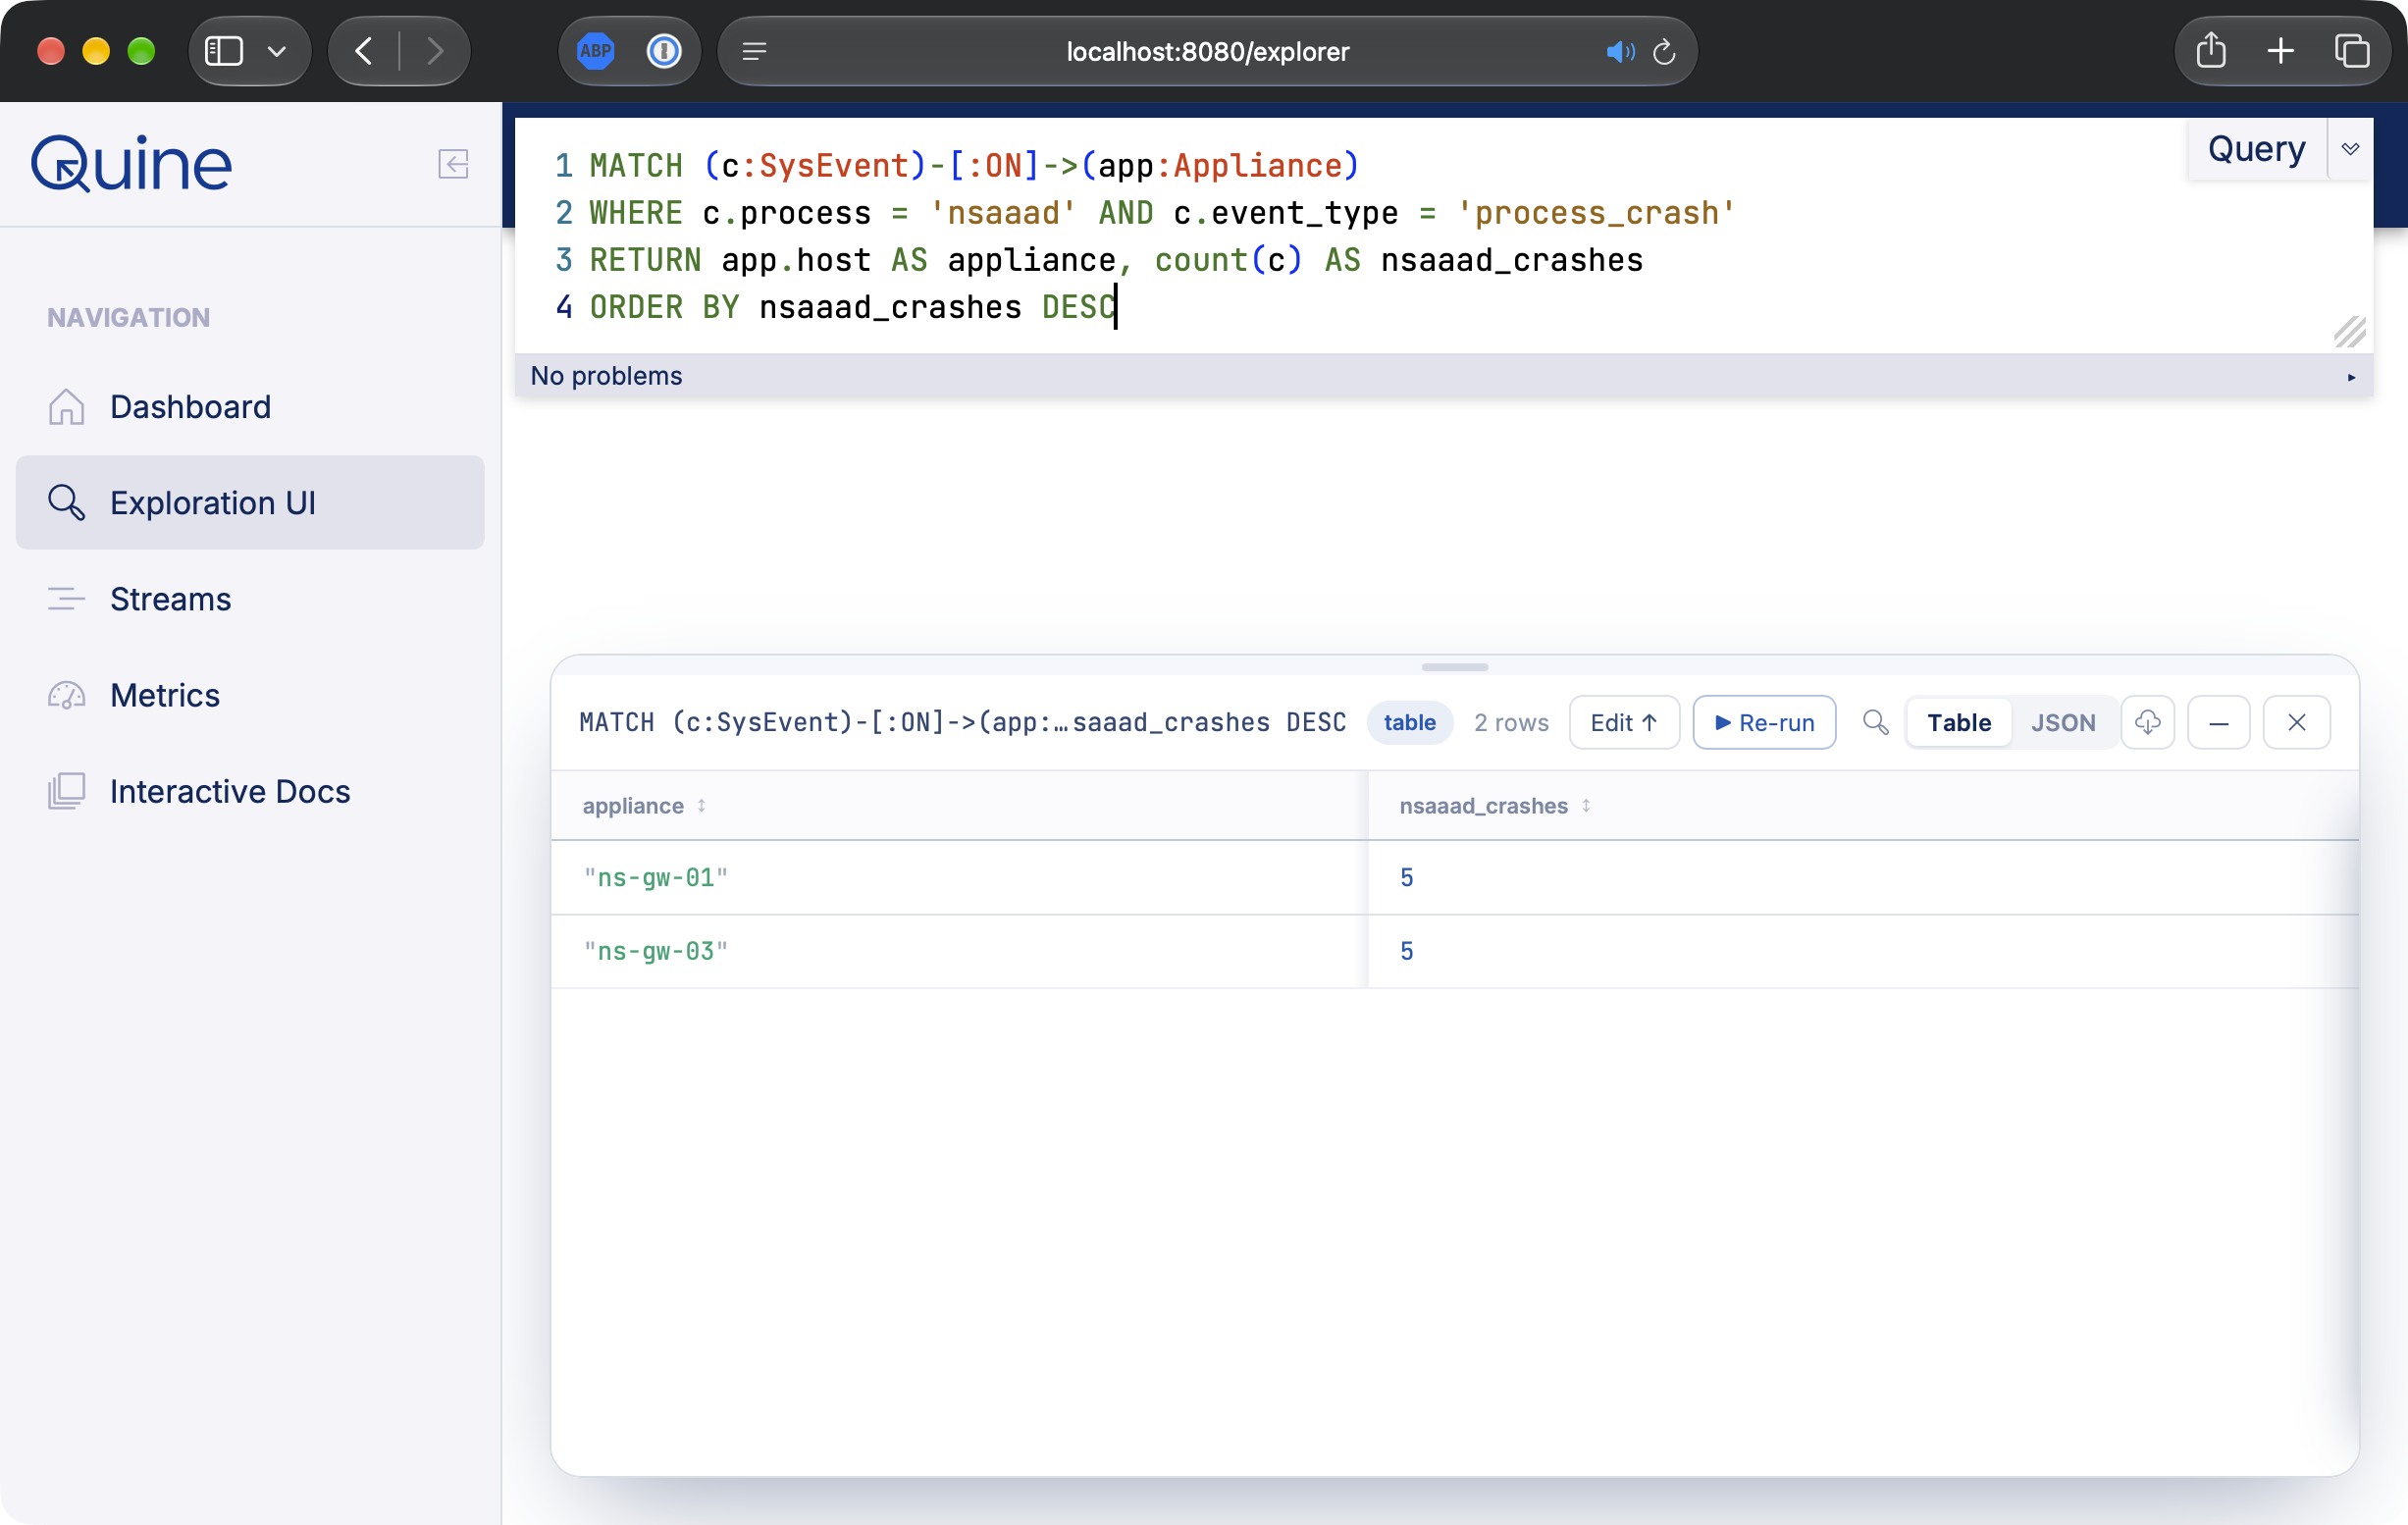This screenshot has height=1525, width=2408.
Task: Switch results view to Table
Action: pyautogui.click(x=1958, y=722)
